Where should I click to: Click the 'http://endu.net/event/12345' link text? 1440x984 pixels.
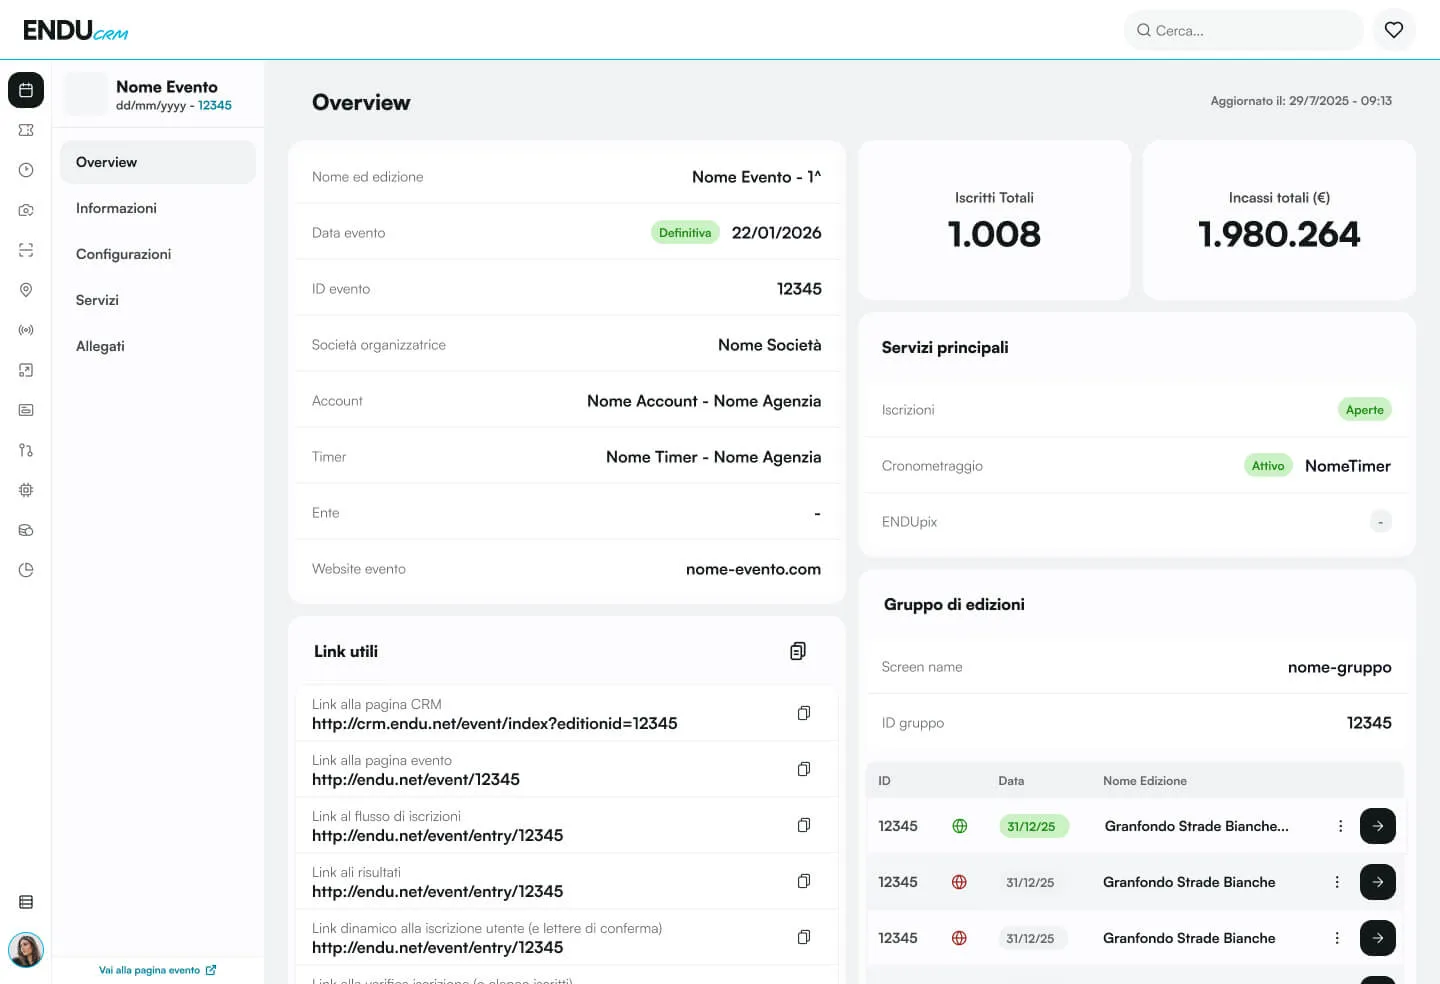416,779
